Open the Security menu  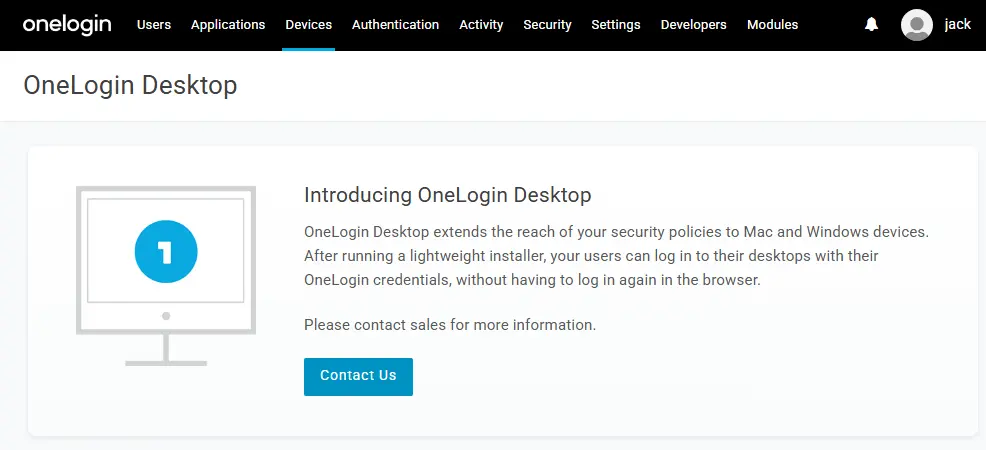point(548,25)
